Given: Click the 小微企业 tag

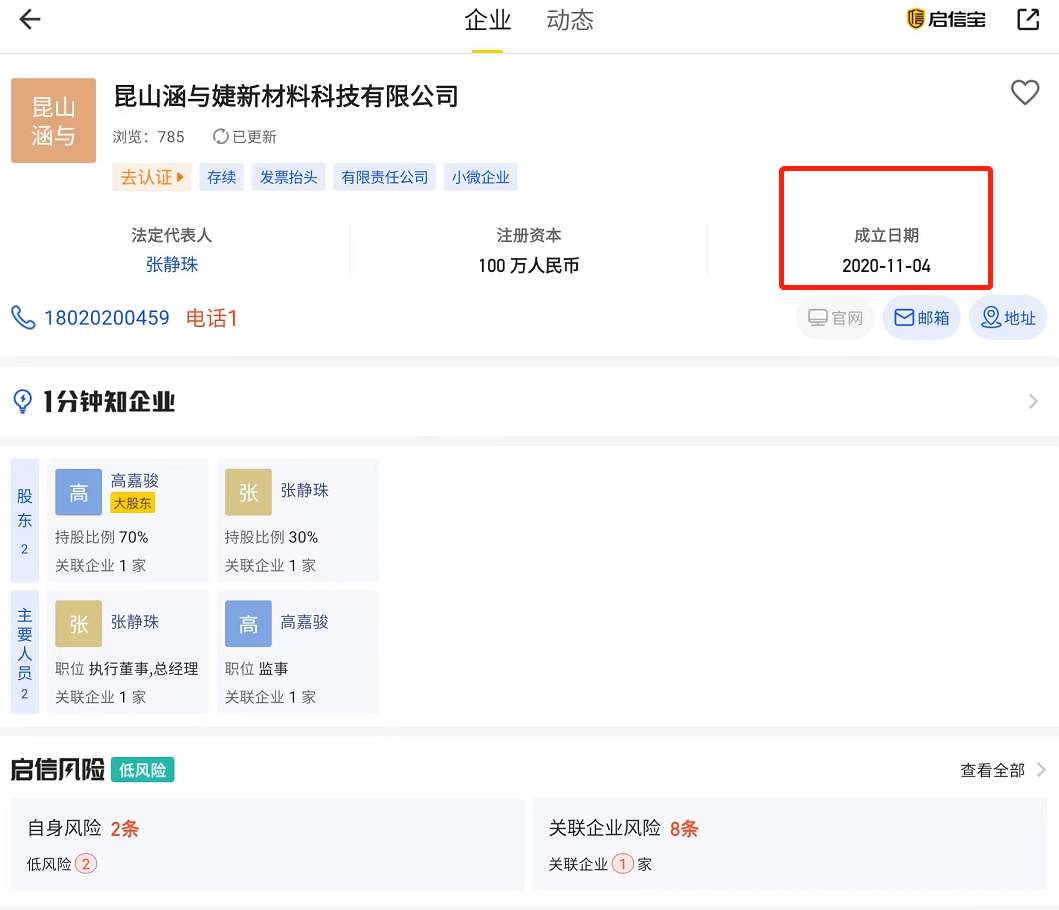Looking at the screenshot, I should (x=480, y=177).
